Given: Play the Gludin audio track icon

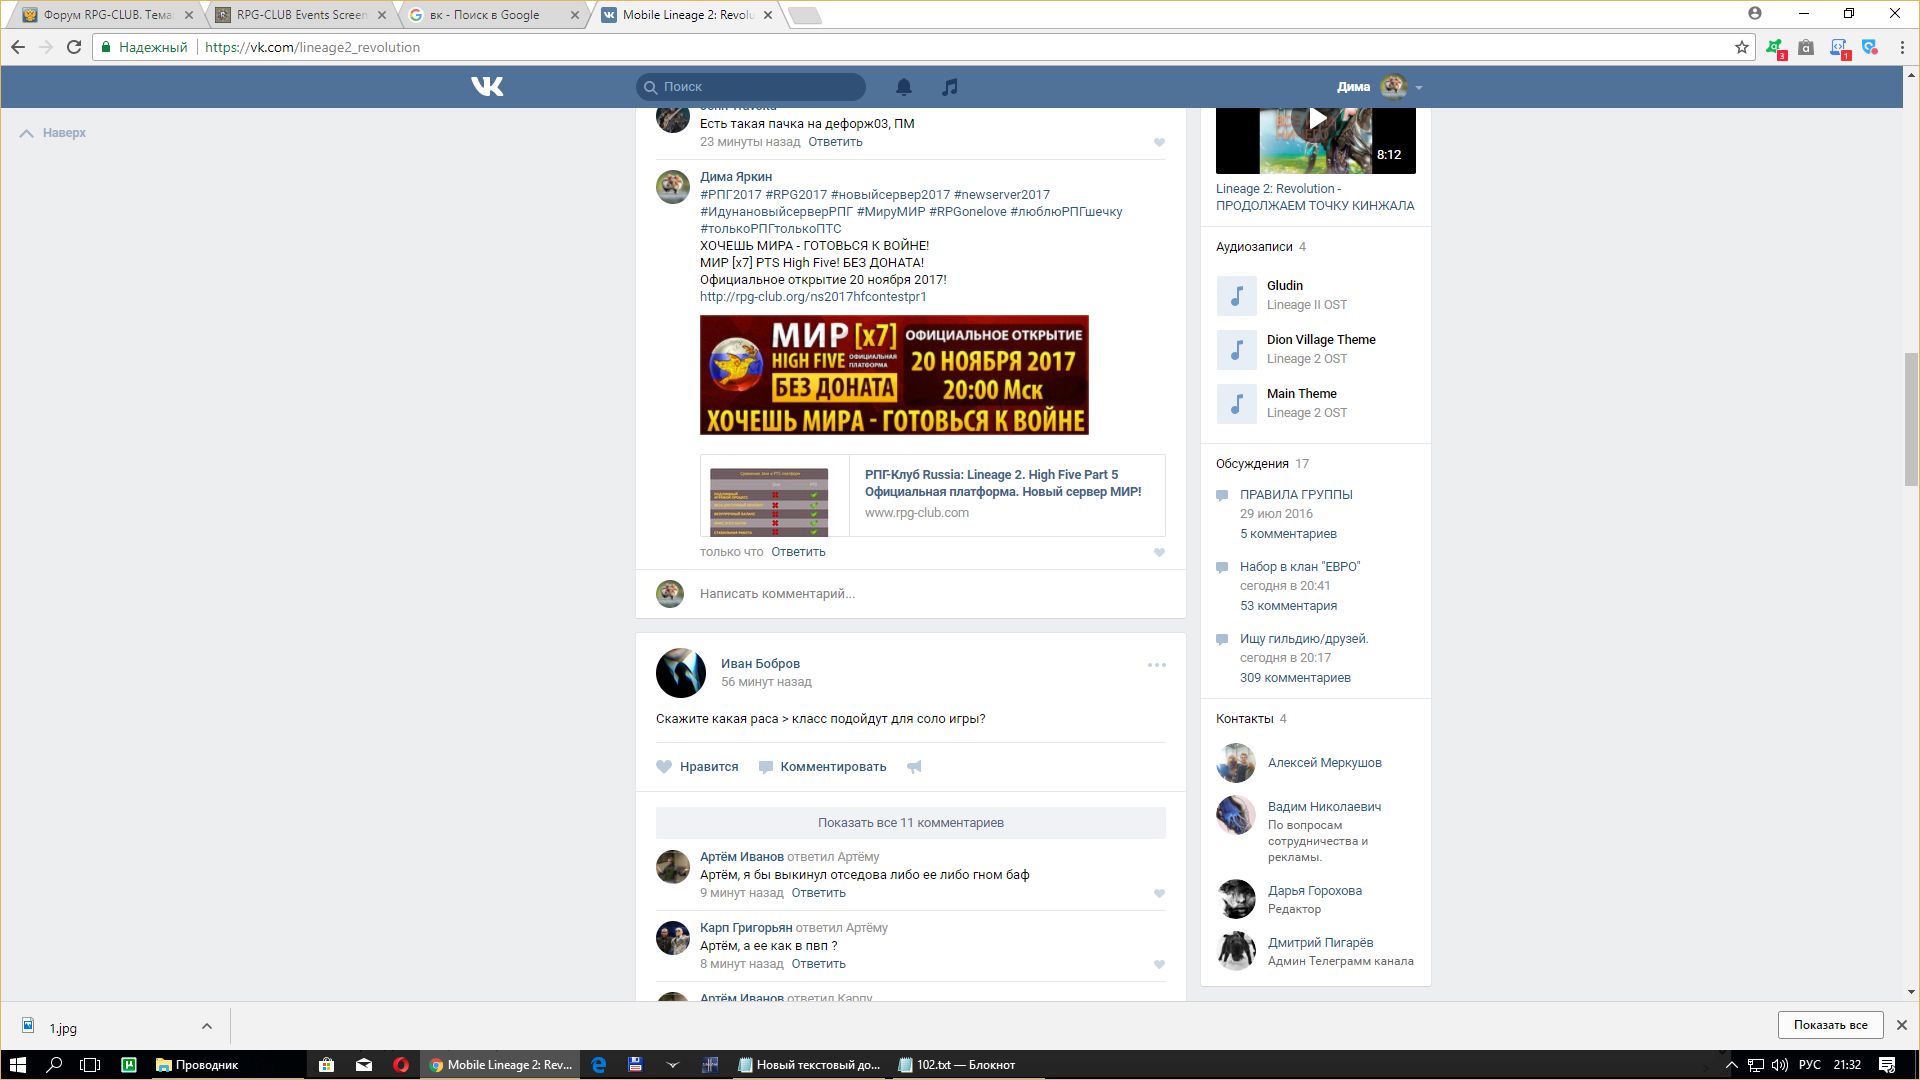Looking at the screenshot, I should point(1236,296).
